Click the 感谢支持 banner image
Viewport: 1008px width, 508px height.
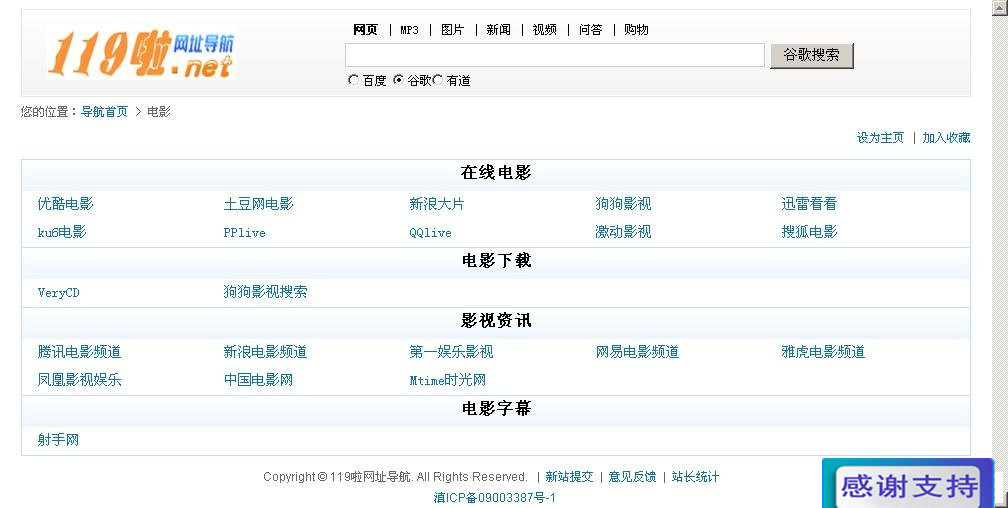tap(908, 484)
